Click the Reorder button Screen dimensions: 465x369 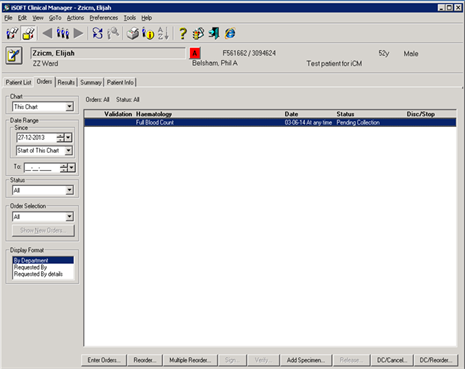click(x=145, y=360)
